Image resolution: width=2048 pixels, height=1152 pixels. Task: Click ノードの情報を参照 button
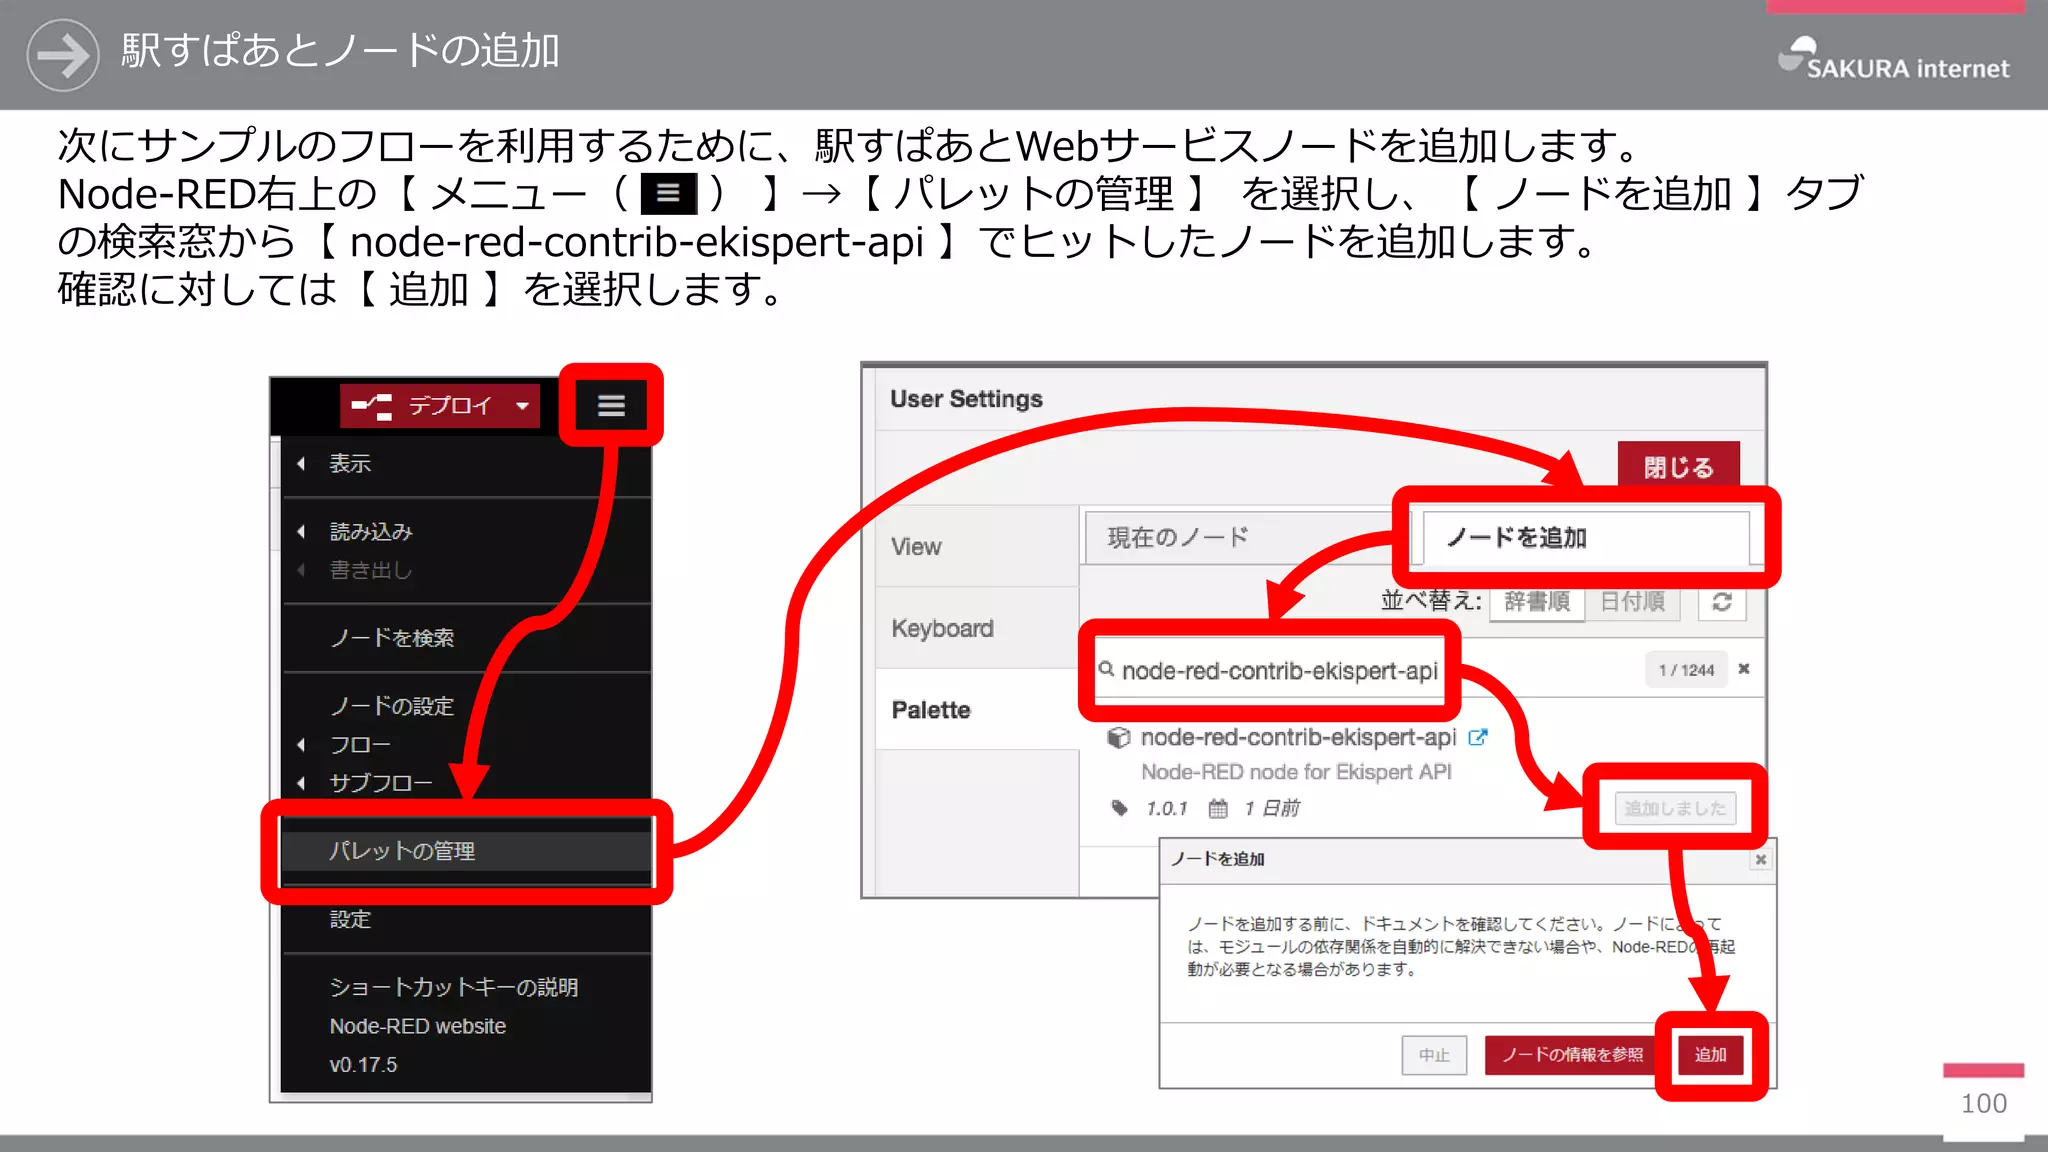[x=1572, y=1055]
